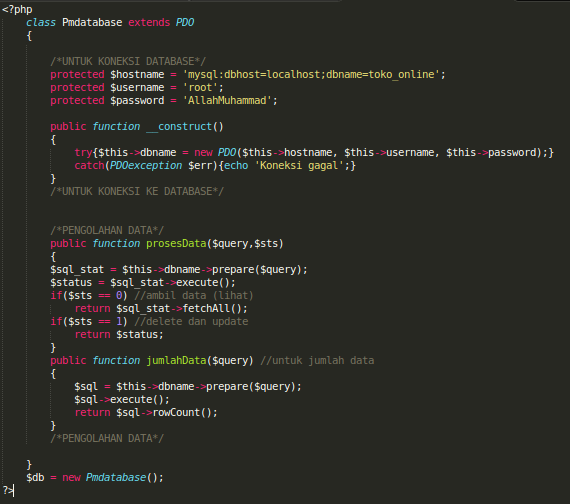Click the 'try' keyword
Image resolution: width=570 pixels, height=504 pixels.
pyautogui.click(x=83, y=153)
